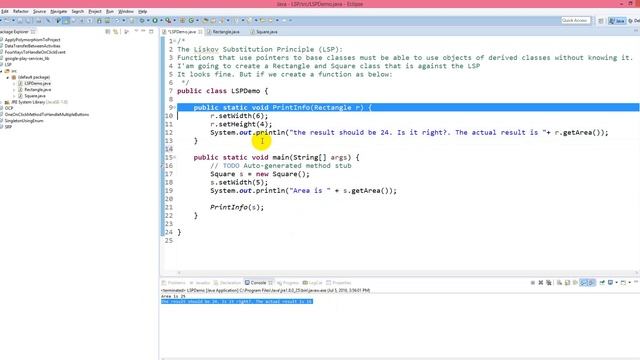Open Display Selected Console dropdown arrow
The image size is (640, 360).
(616, 282)
